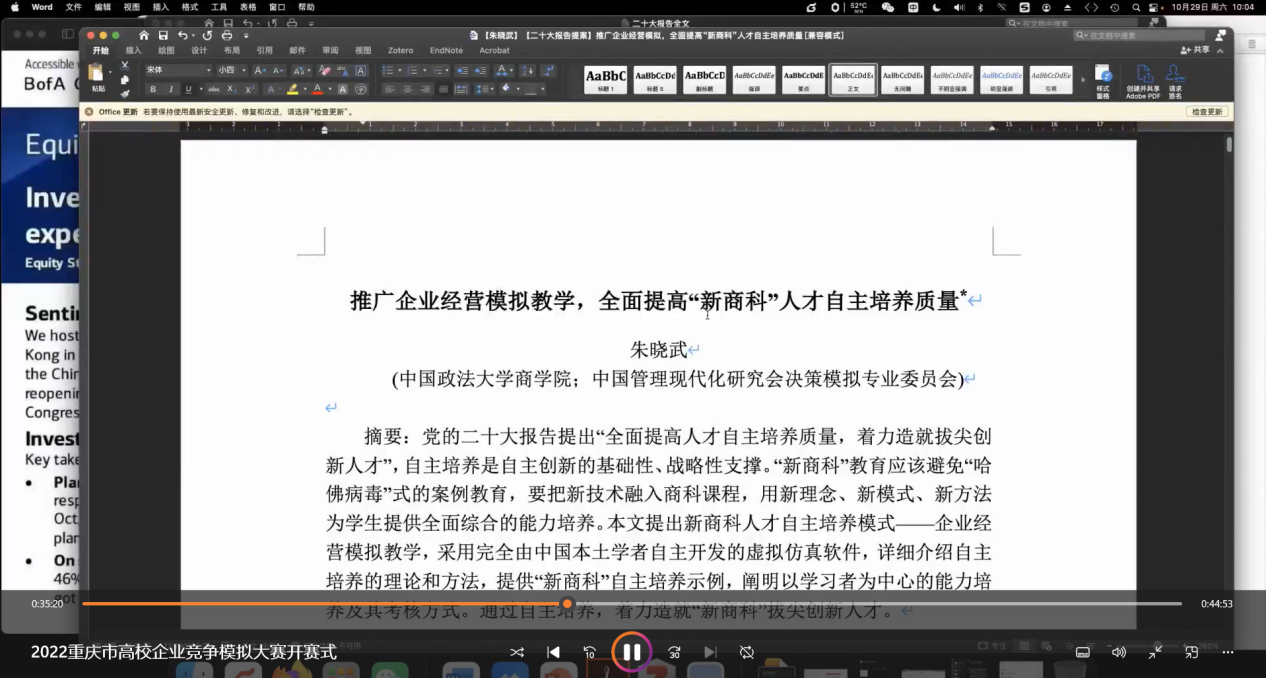This screenshot has width=1266, height=678.
Task: Click the yellow highlight color swatch
Action: (x=292, y=89)
